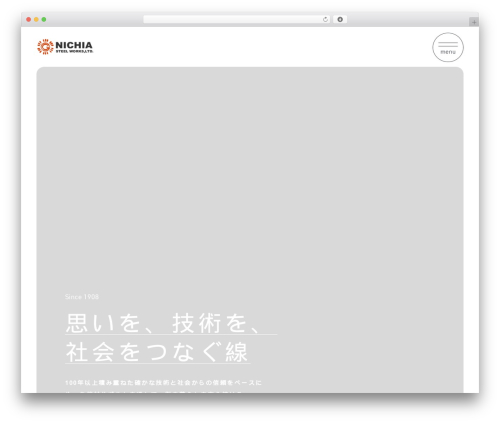Click the headline '社会をつなぐ線'
The height and width of the screenshot is (423, 500).
tap(157, 352)
